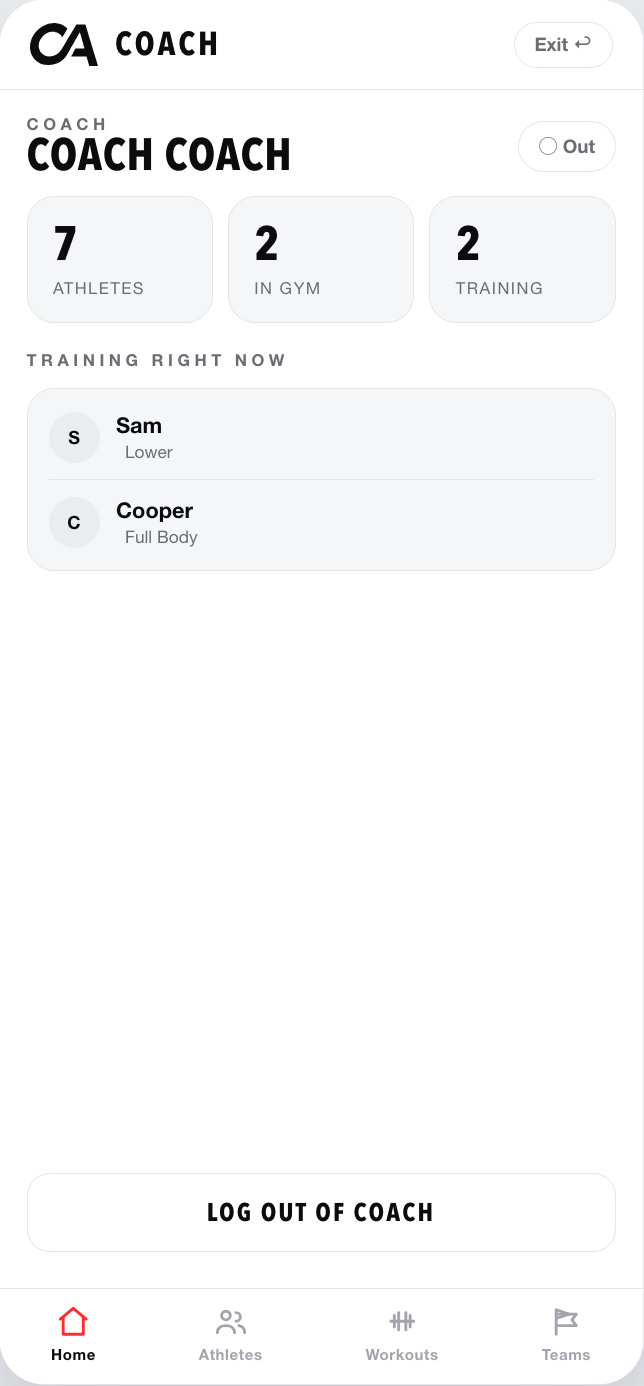Open the Teams flag icon
Screen dimensions: 644x1386
566,1322
